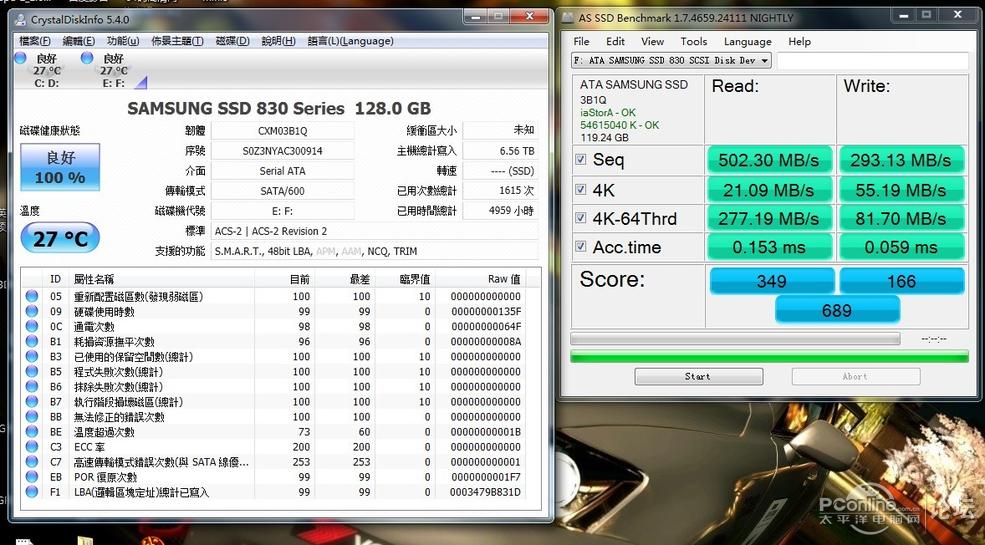Click the 4K-64Thrd write result 81.70 MB/s

point(901,219)
